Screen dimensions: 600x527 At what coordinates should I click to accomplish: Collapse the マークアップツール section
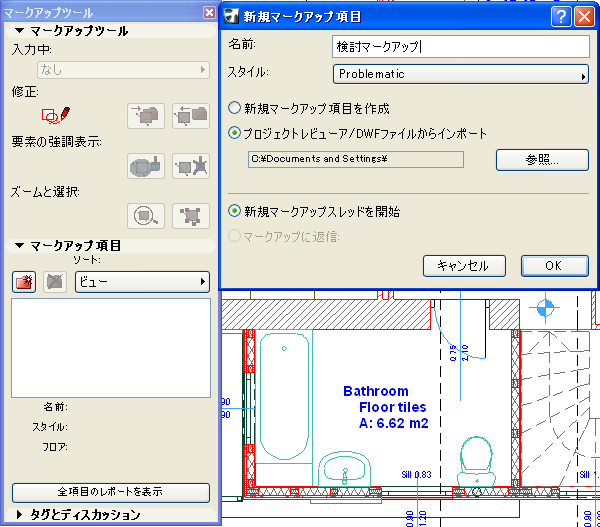tap(20, 31)
